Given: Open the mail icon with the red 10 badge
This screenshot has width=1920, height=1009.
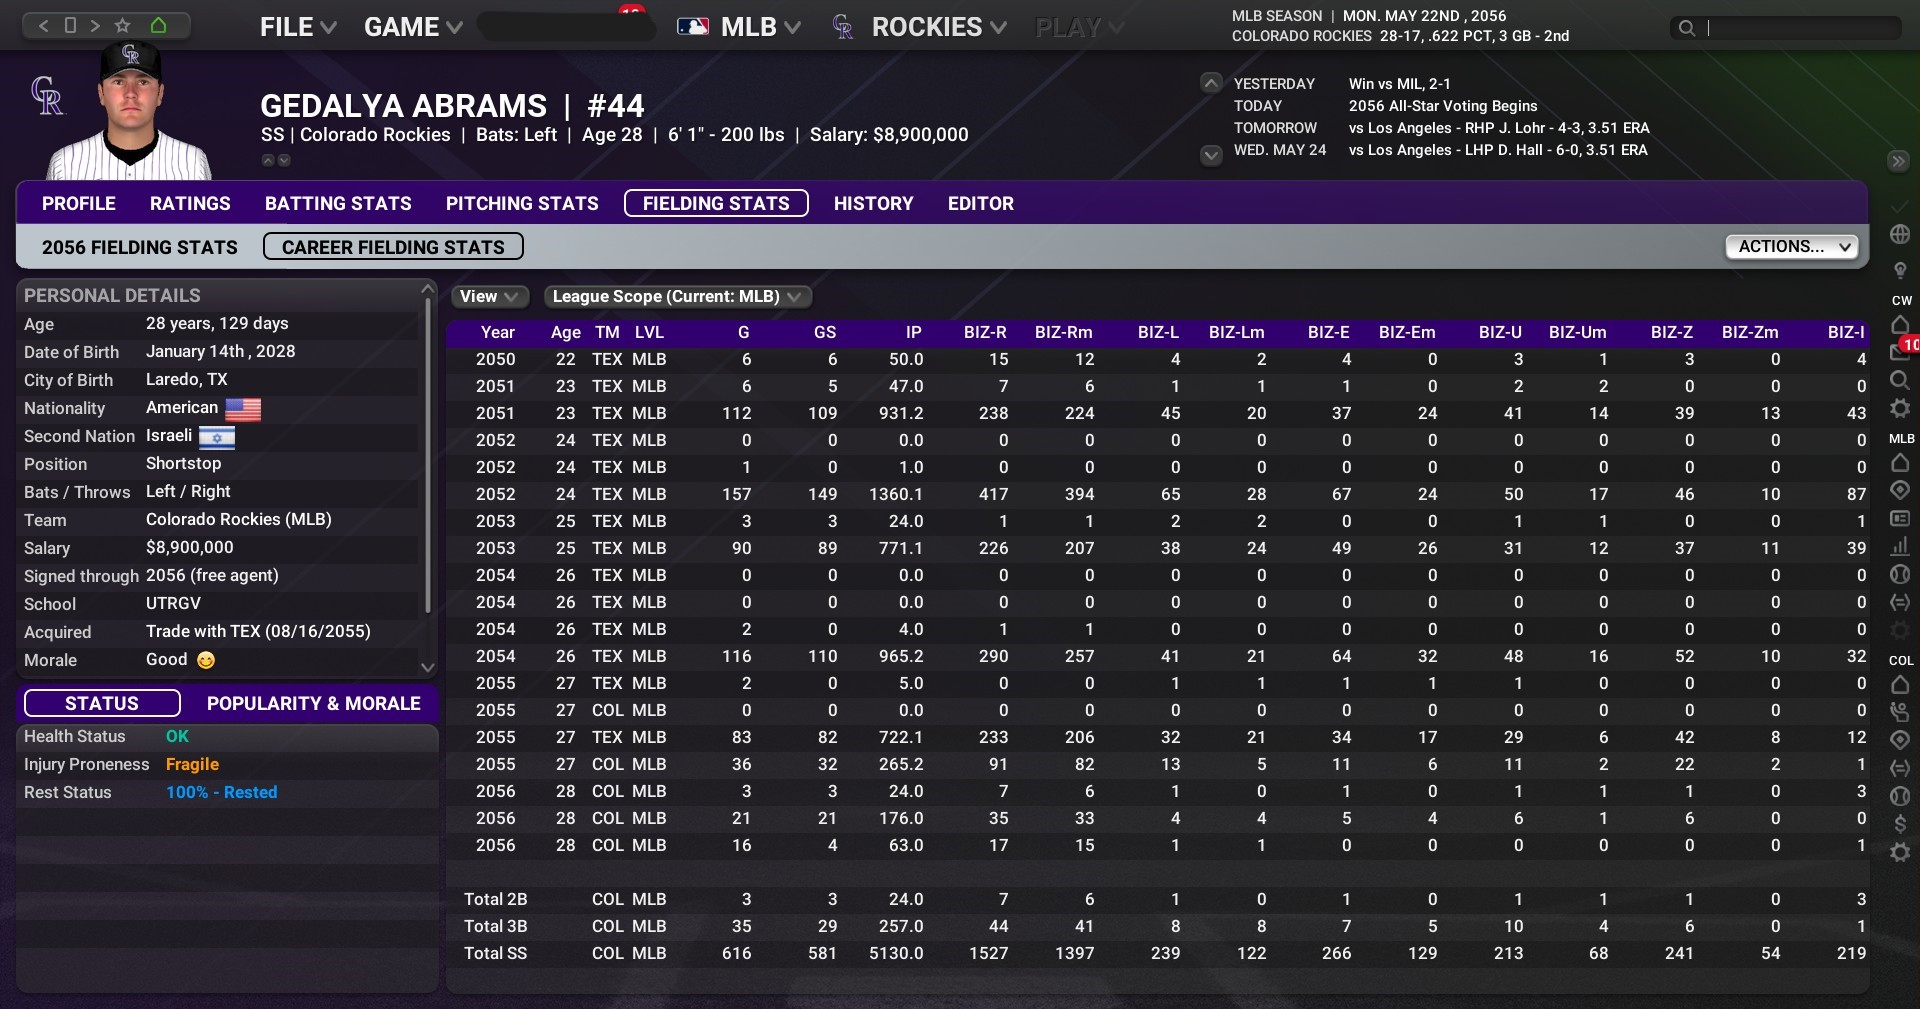Looking at the screenshot, I should 1900,352.
